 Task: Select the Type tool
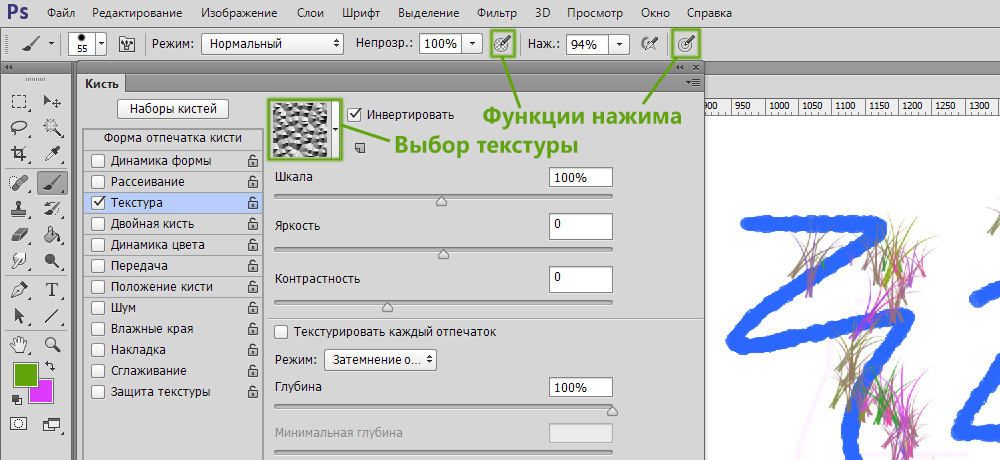pyautogui.click(x=52, y=290)
